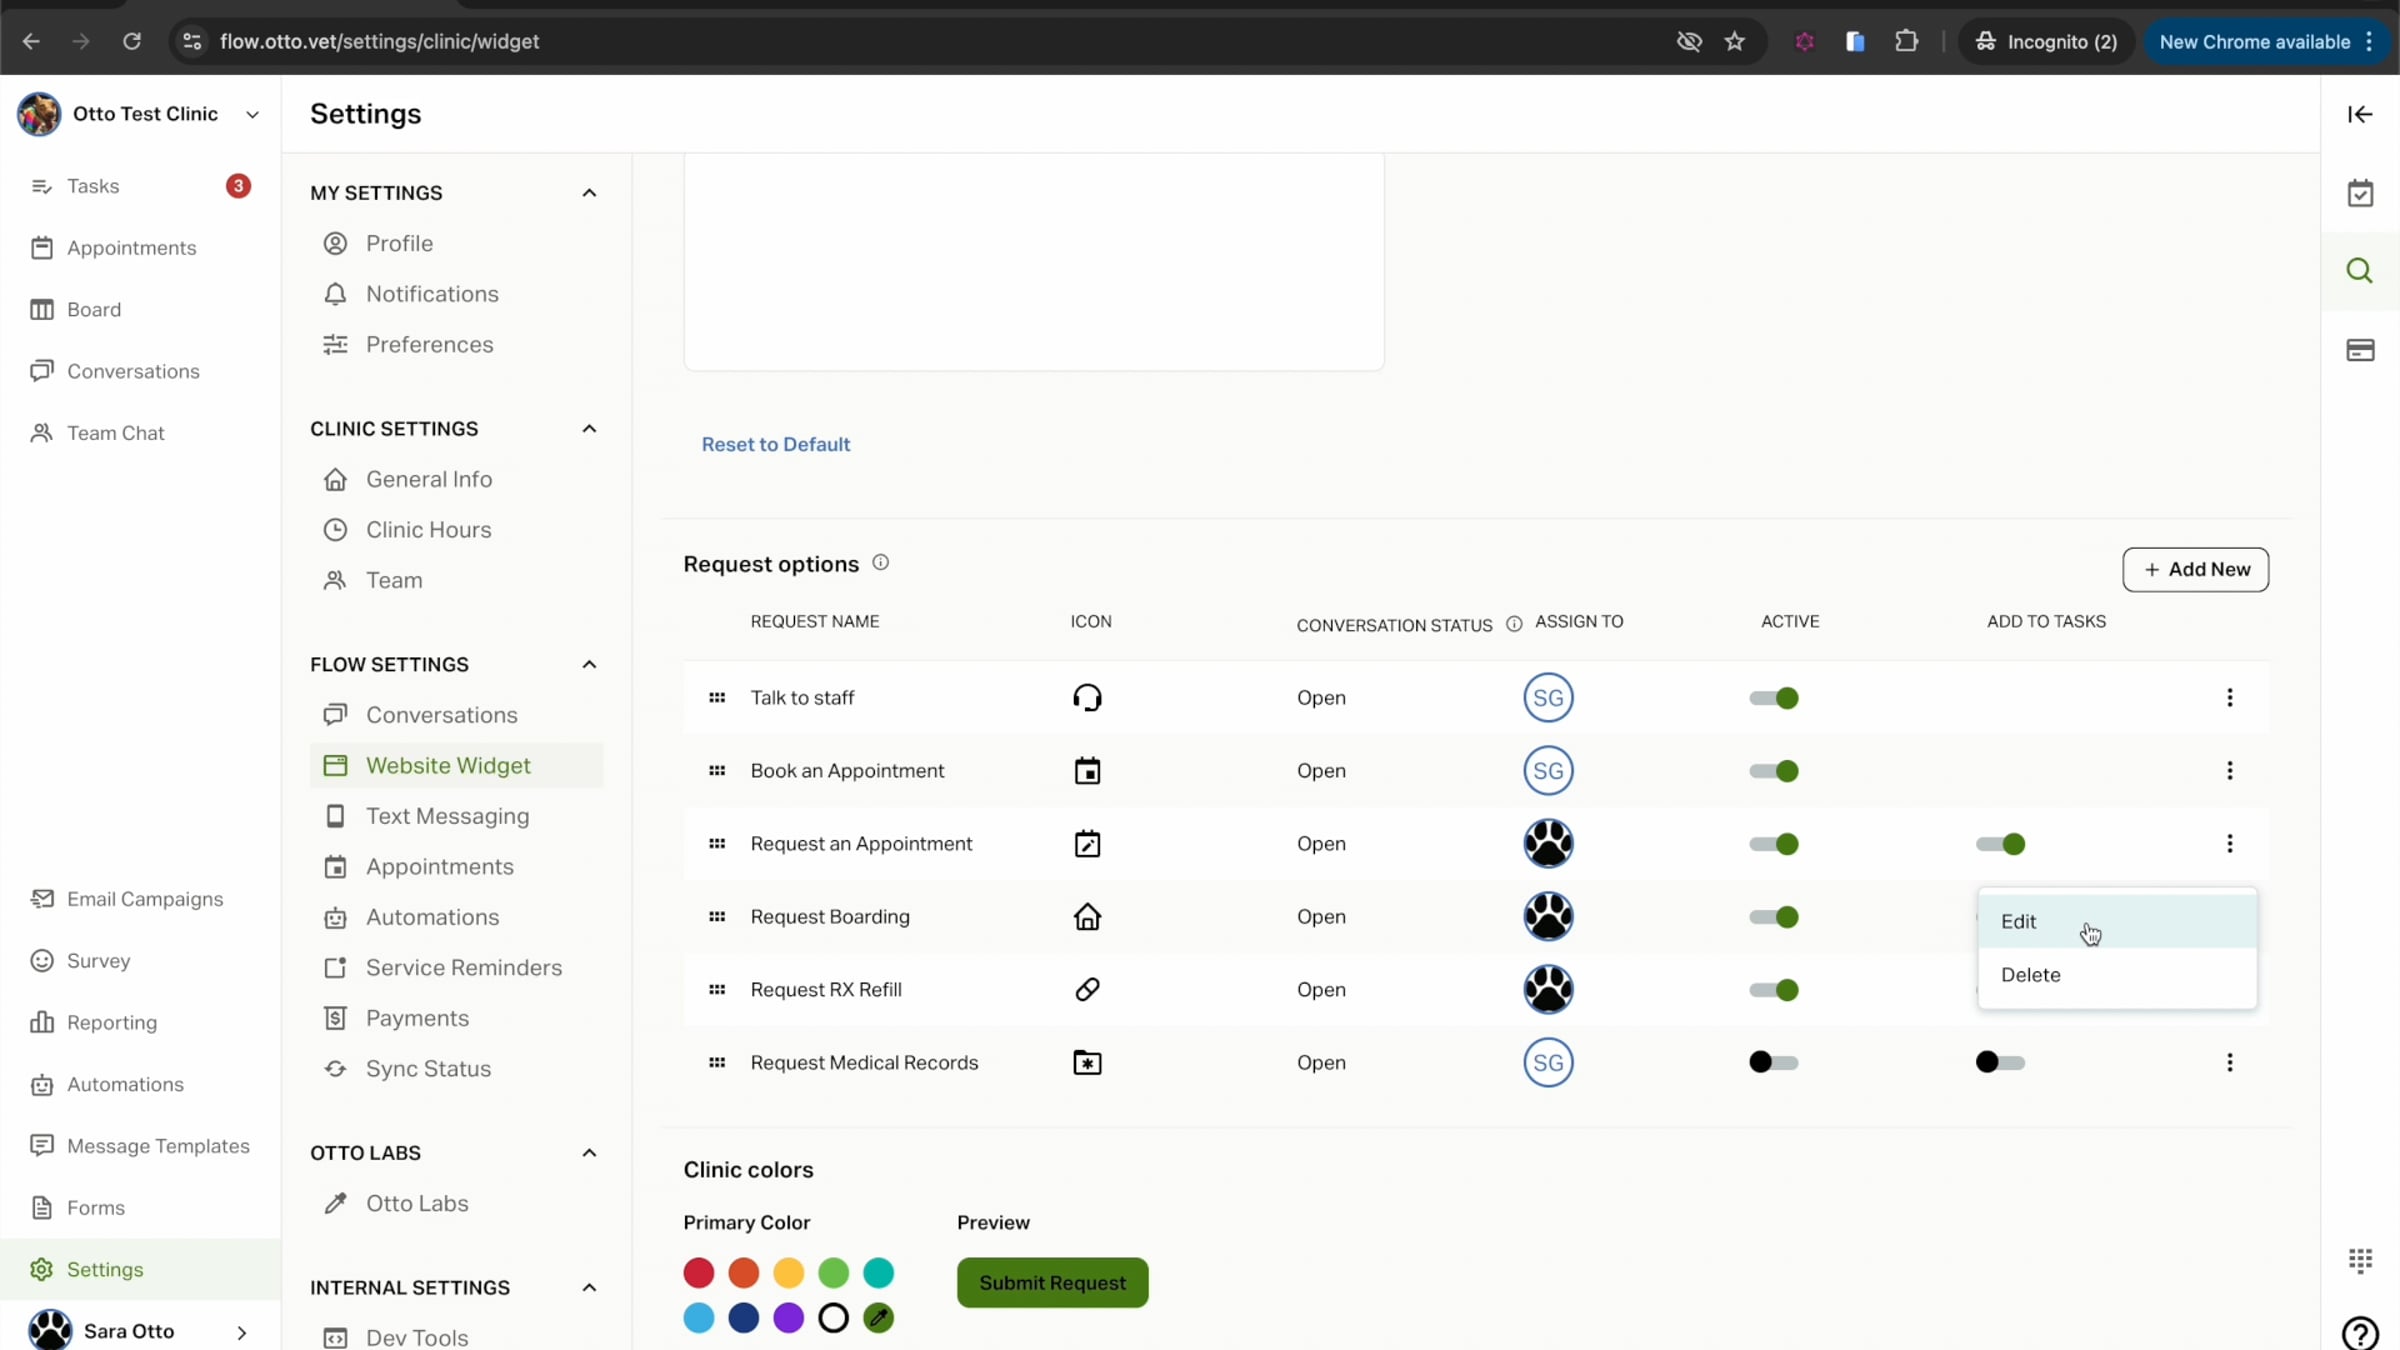The width and height of the screenshot is (2400, 1350).
Task: Go to Email Campaigns in left navigation
Action: (x=145, y=899)
